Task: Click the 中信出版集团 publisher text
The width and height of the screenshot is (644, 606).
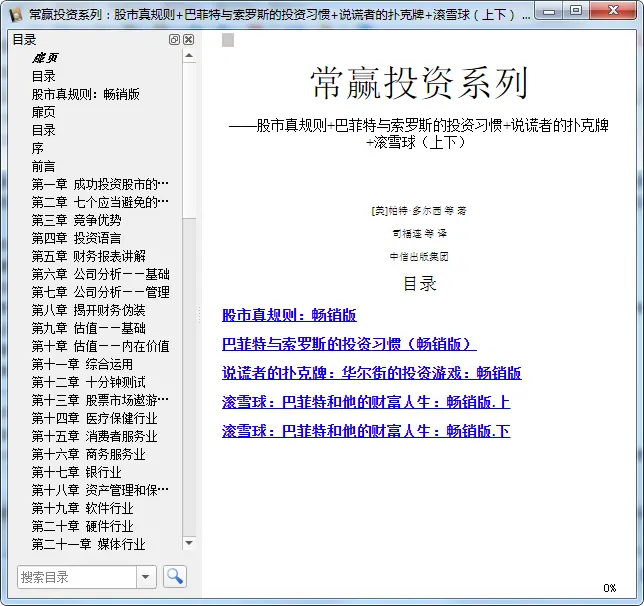Action: [419, 256]
